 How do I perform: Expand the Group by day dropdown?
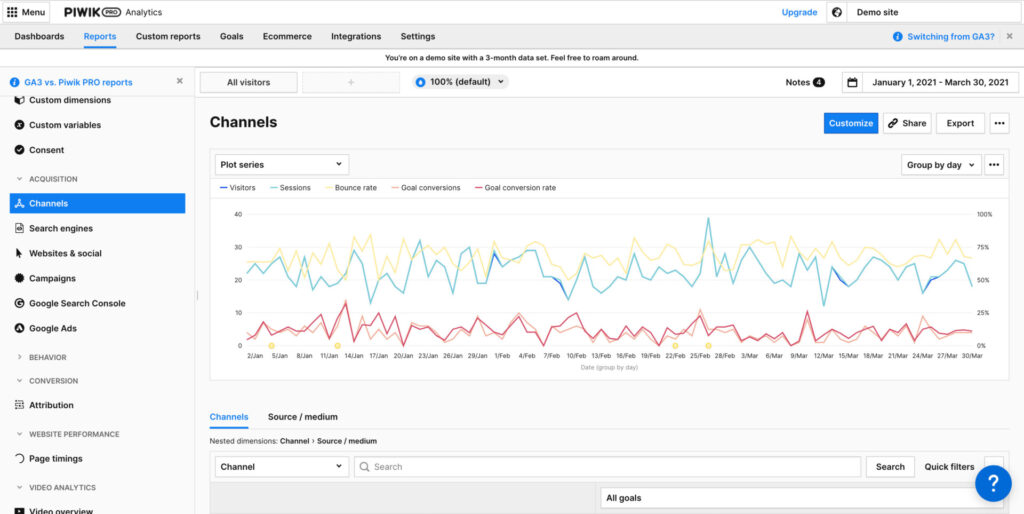pyautogui.click(x=940, y=165)
